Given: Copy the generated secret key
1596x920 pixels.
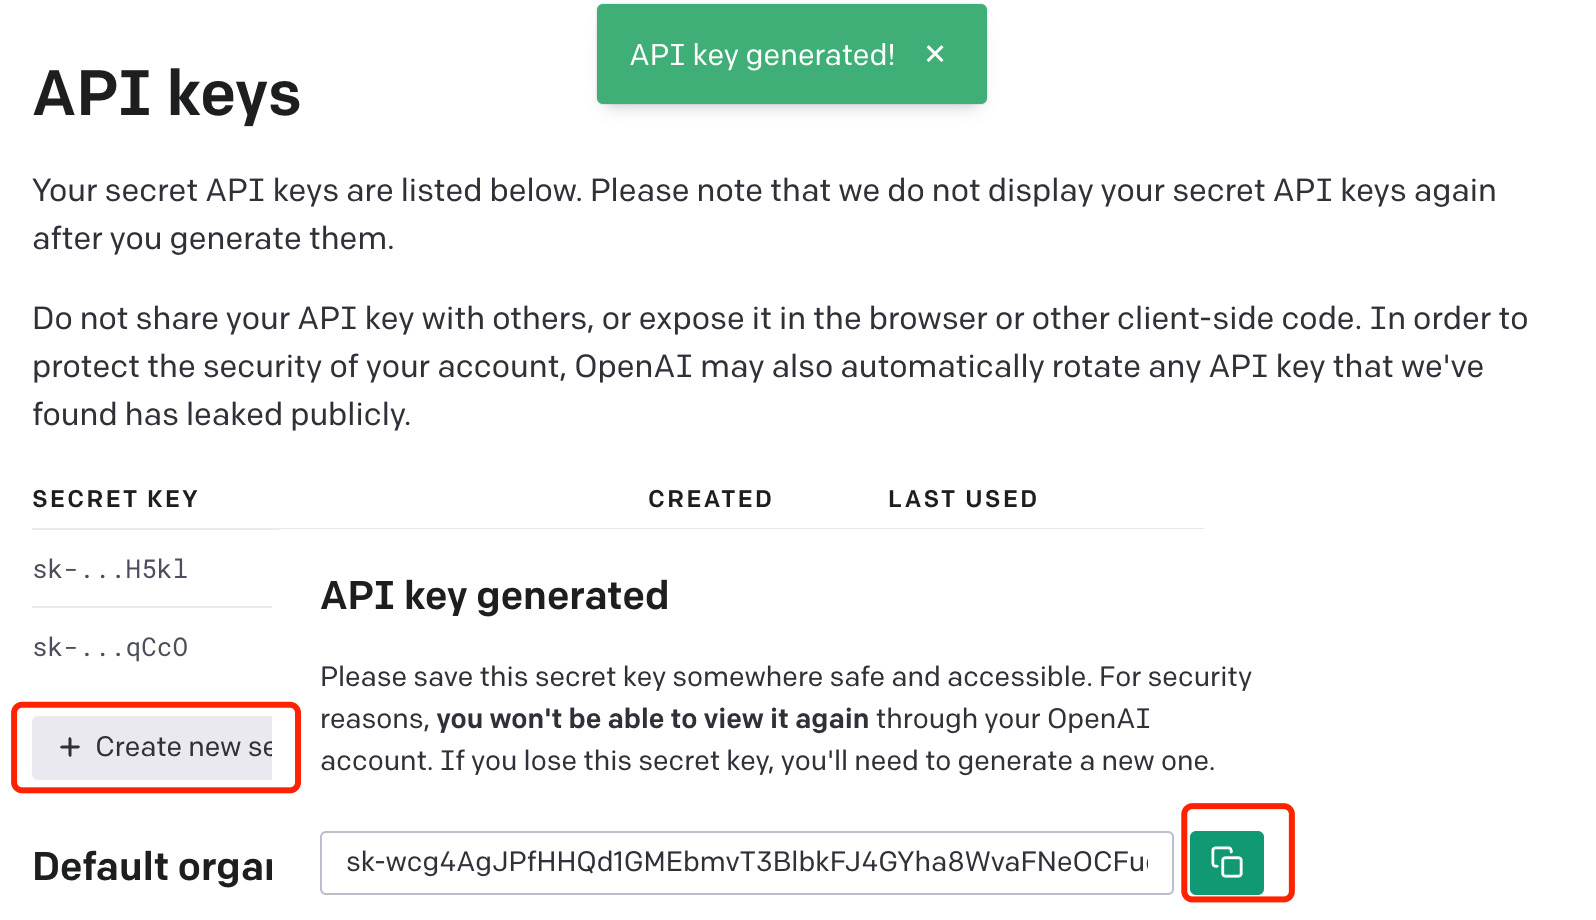Looking at the screenshot, I should pos(1226,862).
